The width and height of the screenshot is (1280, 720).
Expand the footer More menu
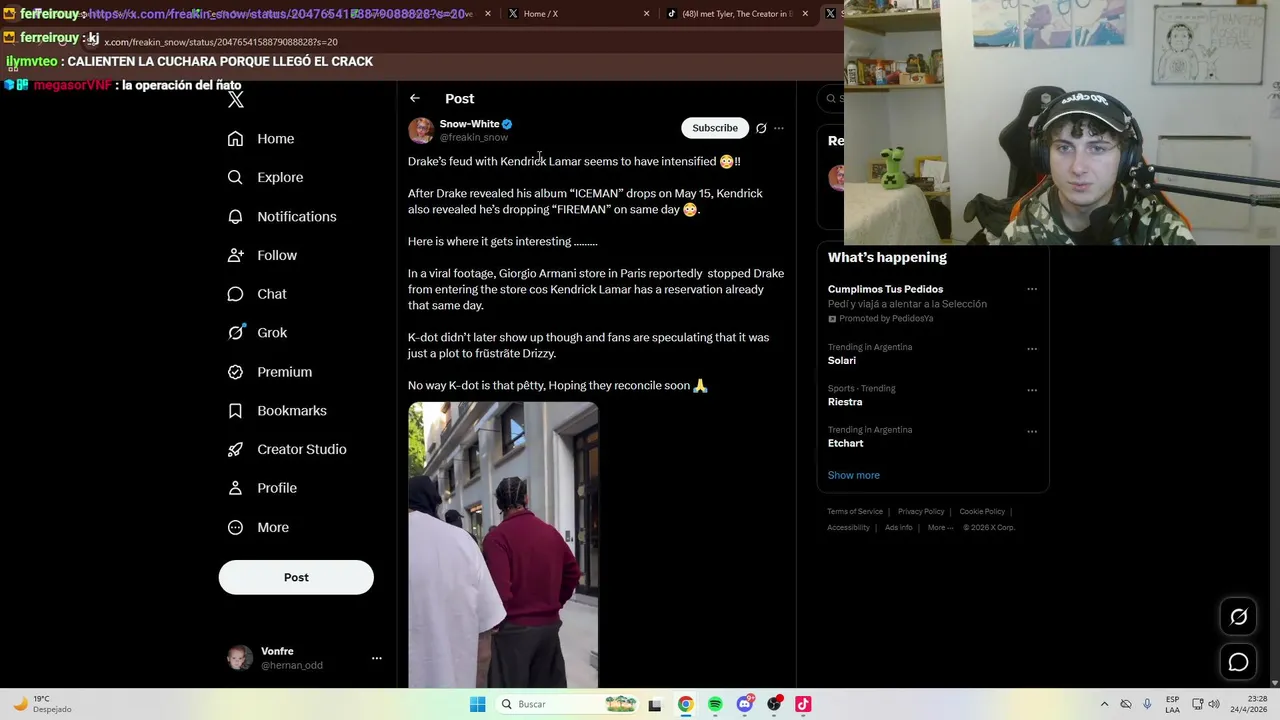(x=940, y=528)
